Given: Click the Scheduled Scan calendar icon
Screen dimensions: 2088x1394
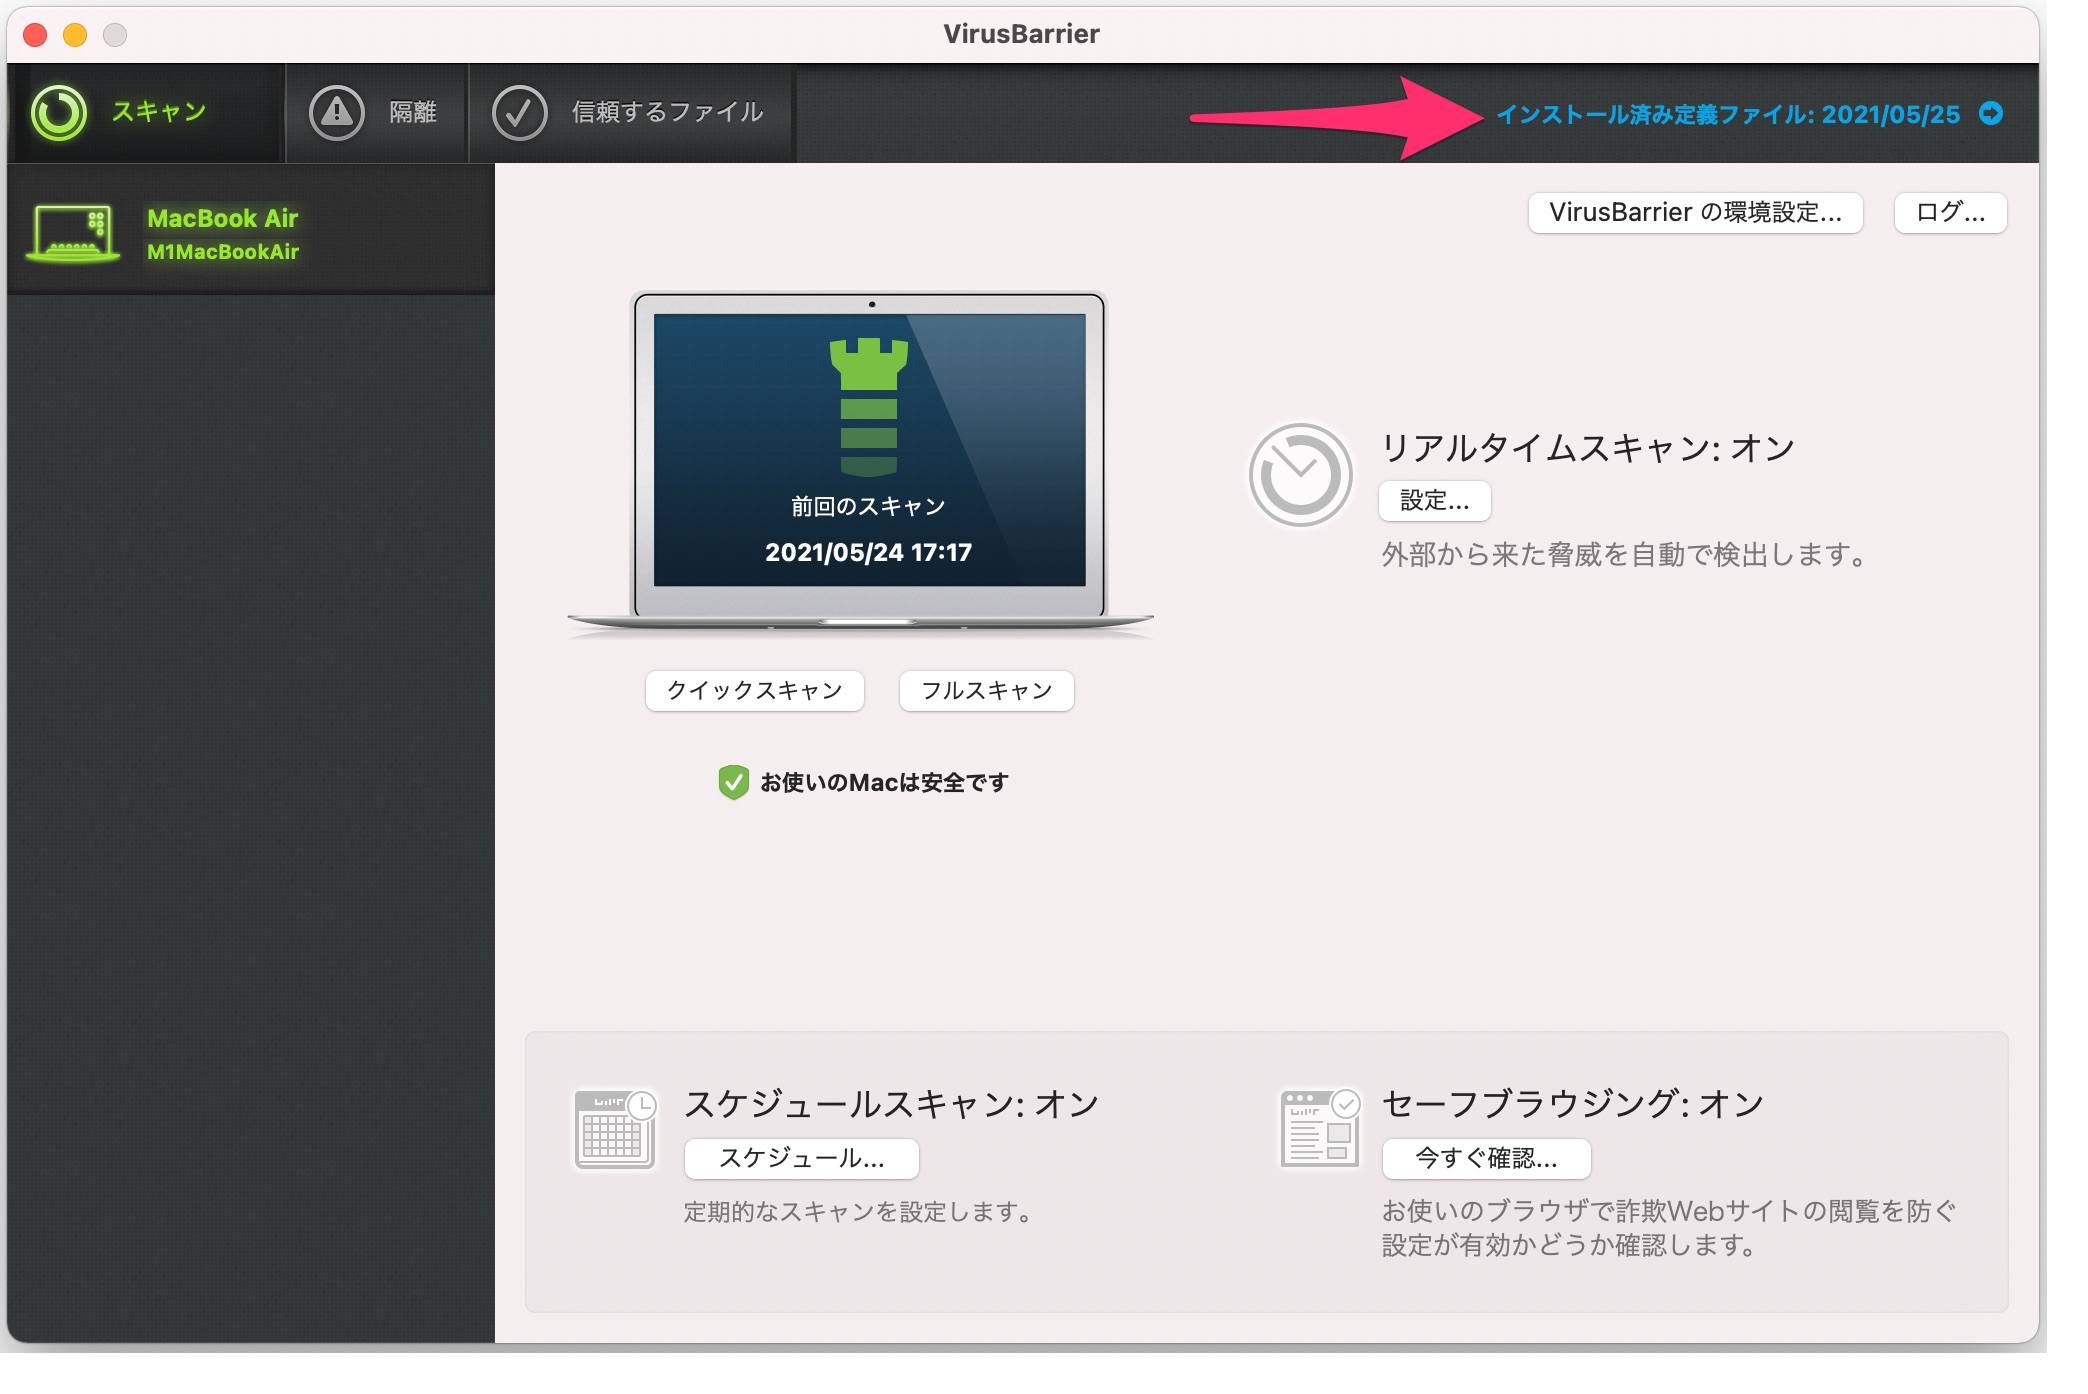Looking at the screenshot, I should (x=615, y=1129).
